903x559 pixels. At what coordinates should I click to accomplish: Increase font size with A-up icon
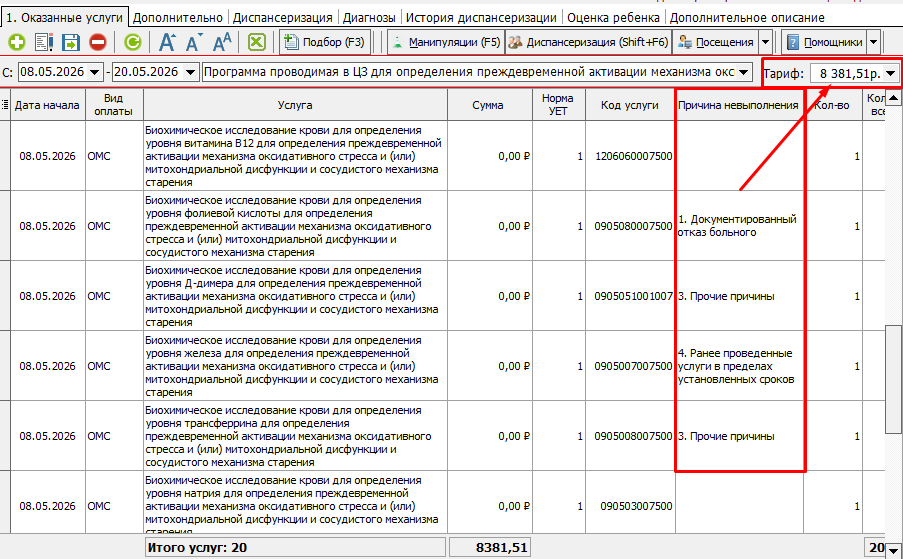click(167, 42)
